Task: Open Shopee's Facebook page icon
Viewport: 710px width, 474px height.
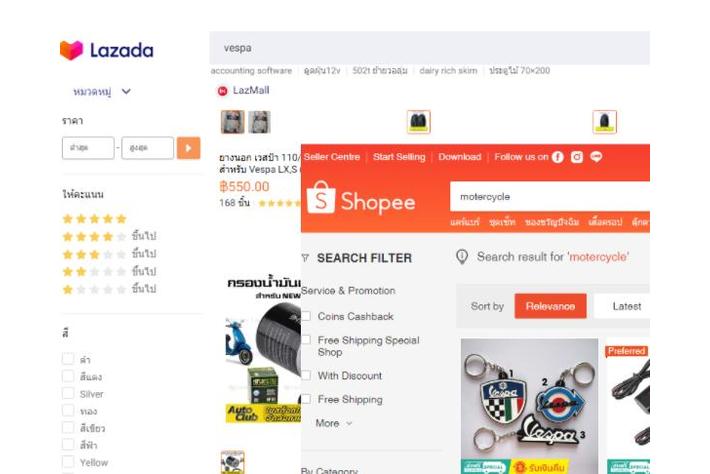Action: 558,157
